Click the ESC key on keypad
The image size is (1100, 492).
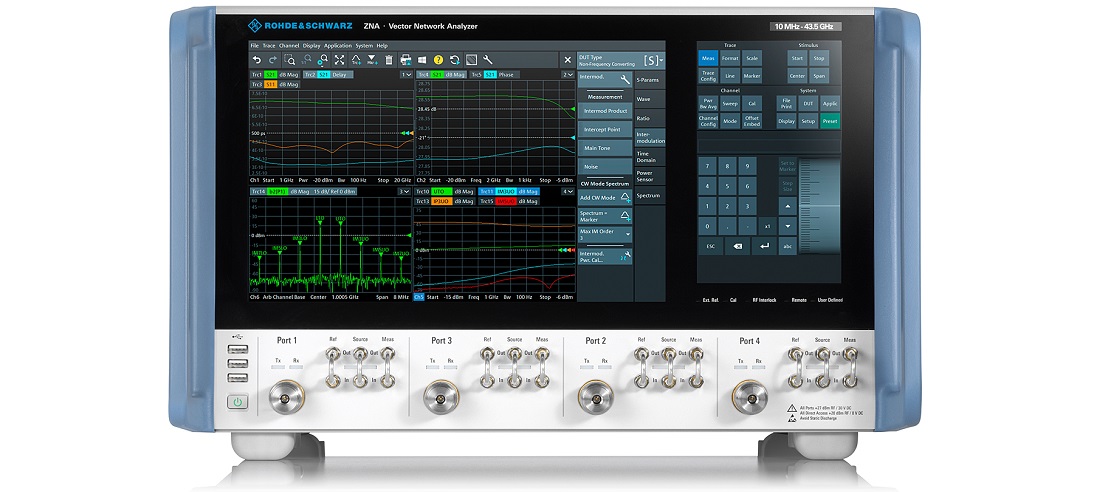click(x=710, y=246)
